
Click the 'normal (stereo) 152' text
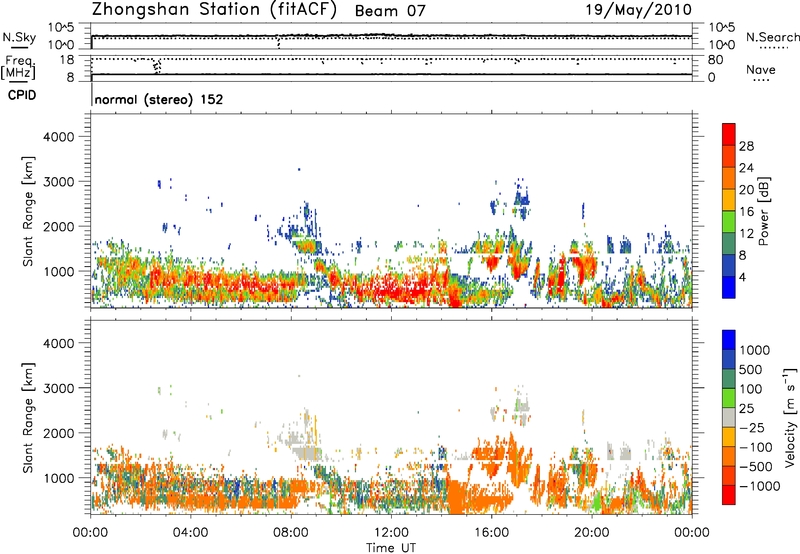point(159,99)
